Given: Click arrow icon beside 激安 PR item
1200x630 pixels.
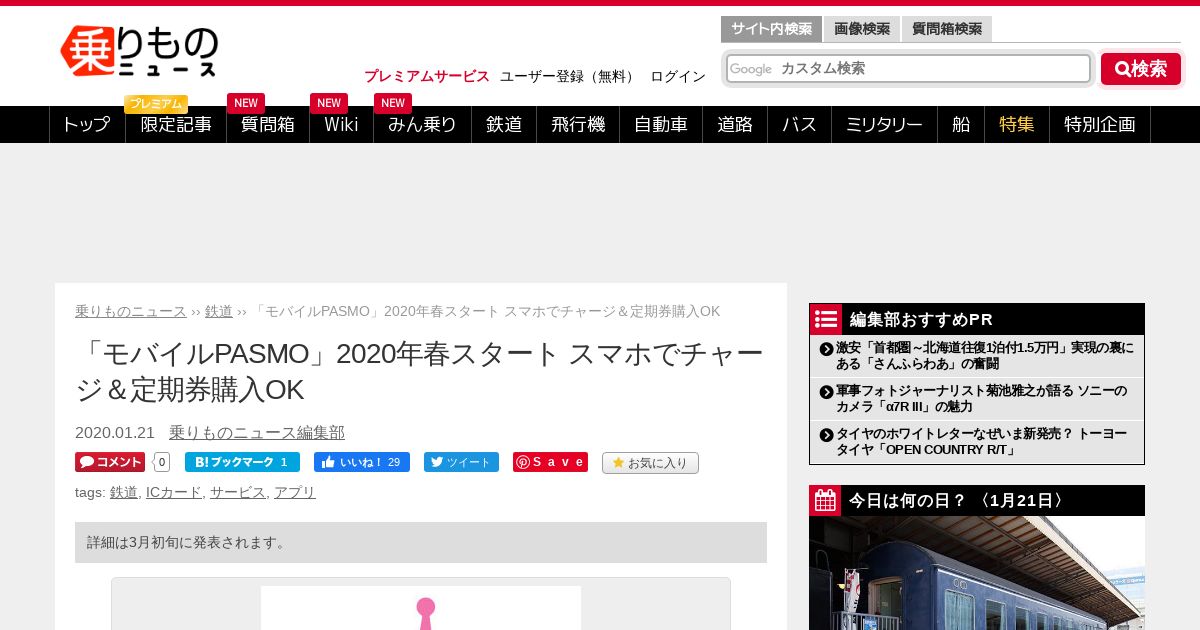Looking at the screenshot, I should pyautogui.click(x=826, y=349).
